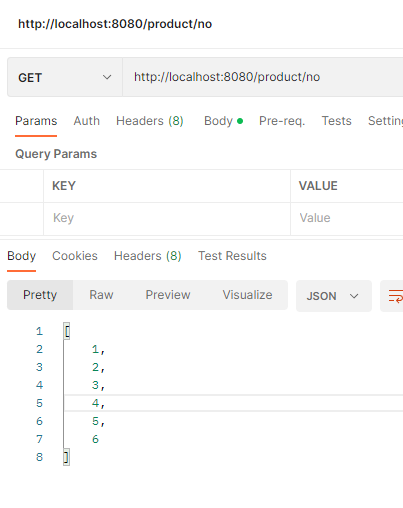The height and width of the screenshot is (508, 403).
Task: Switch to the request Params tab
Action: pos(36,121)
